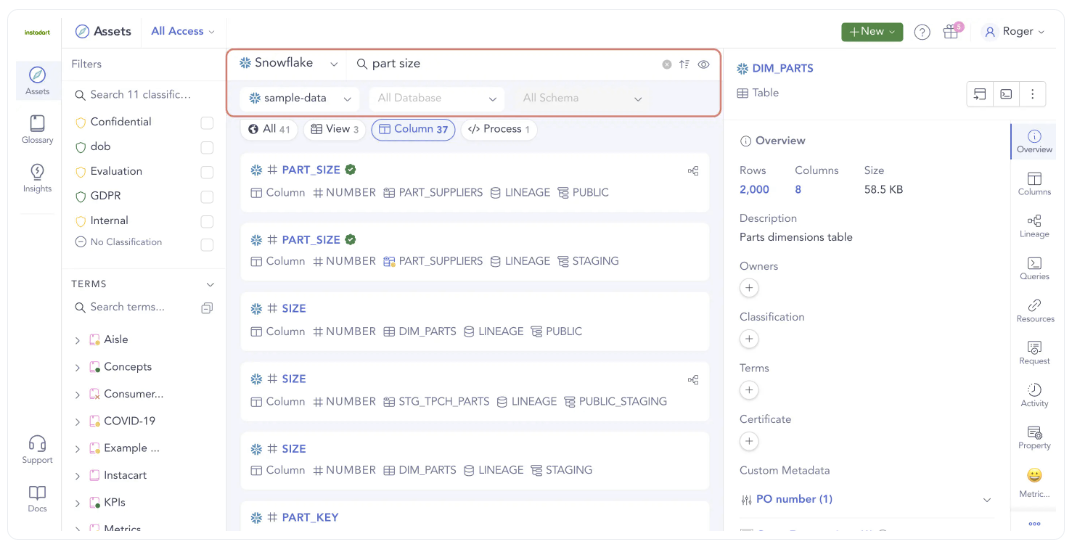The image size is (1073, 546).
Task: Check the Confidential classification checkbox
Action: coord(207,123)
